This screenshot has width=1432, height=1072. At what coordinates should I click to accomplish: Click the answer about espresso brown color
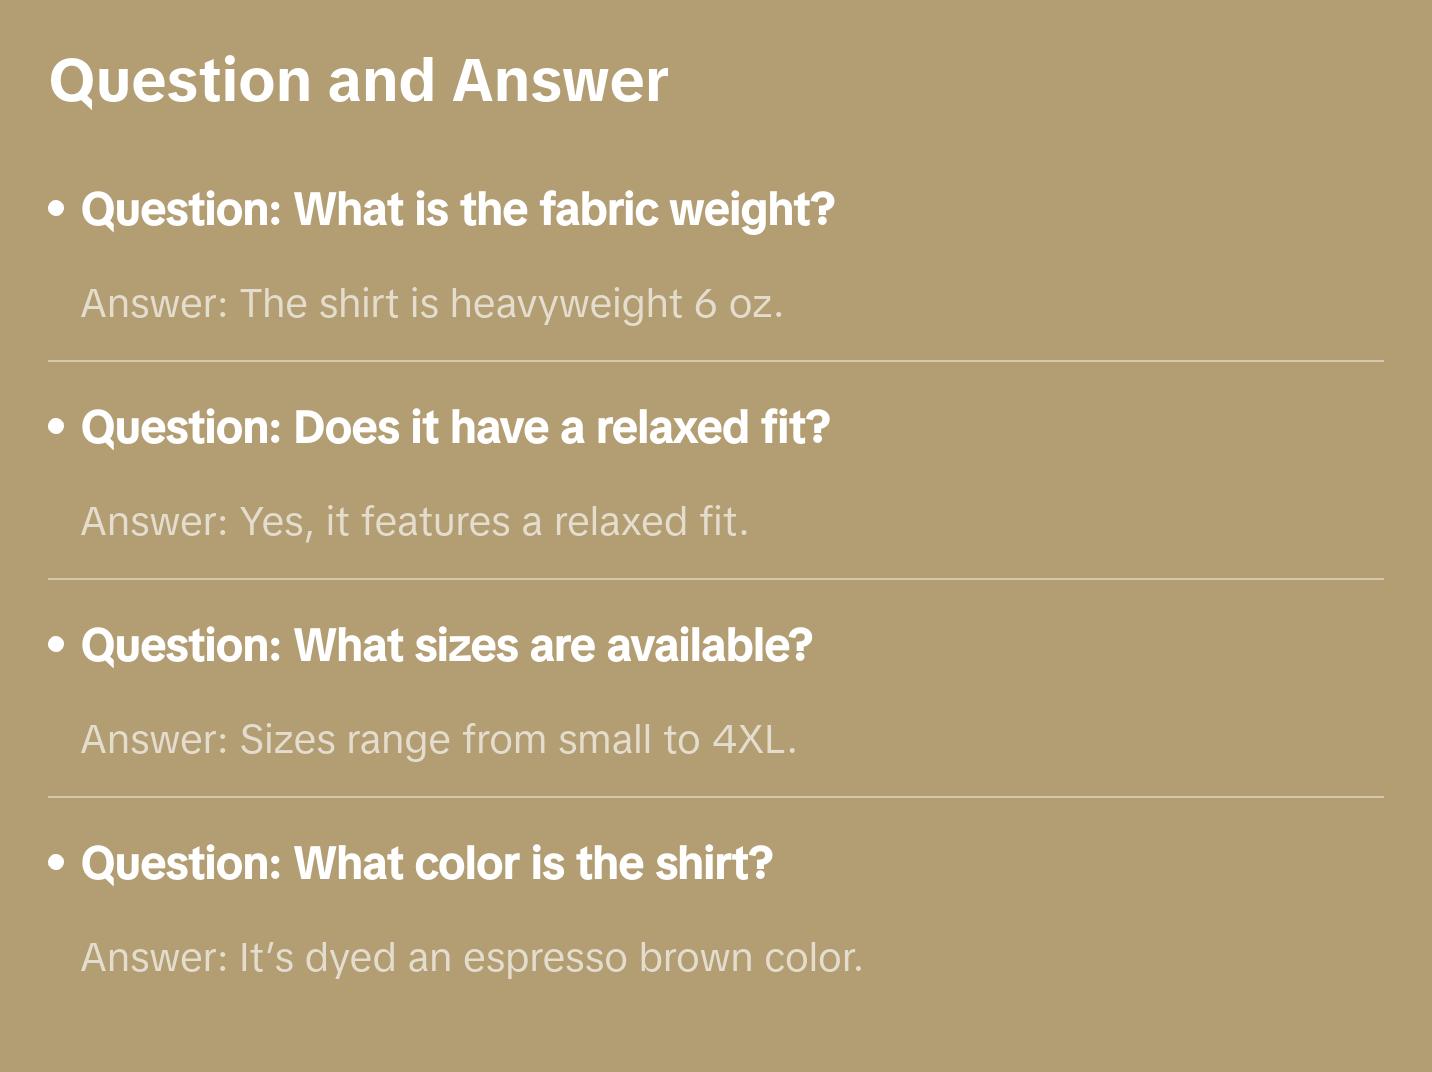[x=471, y=958]
